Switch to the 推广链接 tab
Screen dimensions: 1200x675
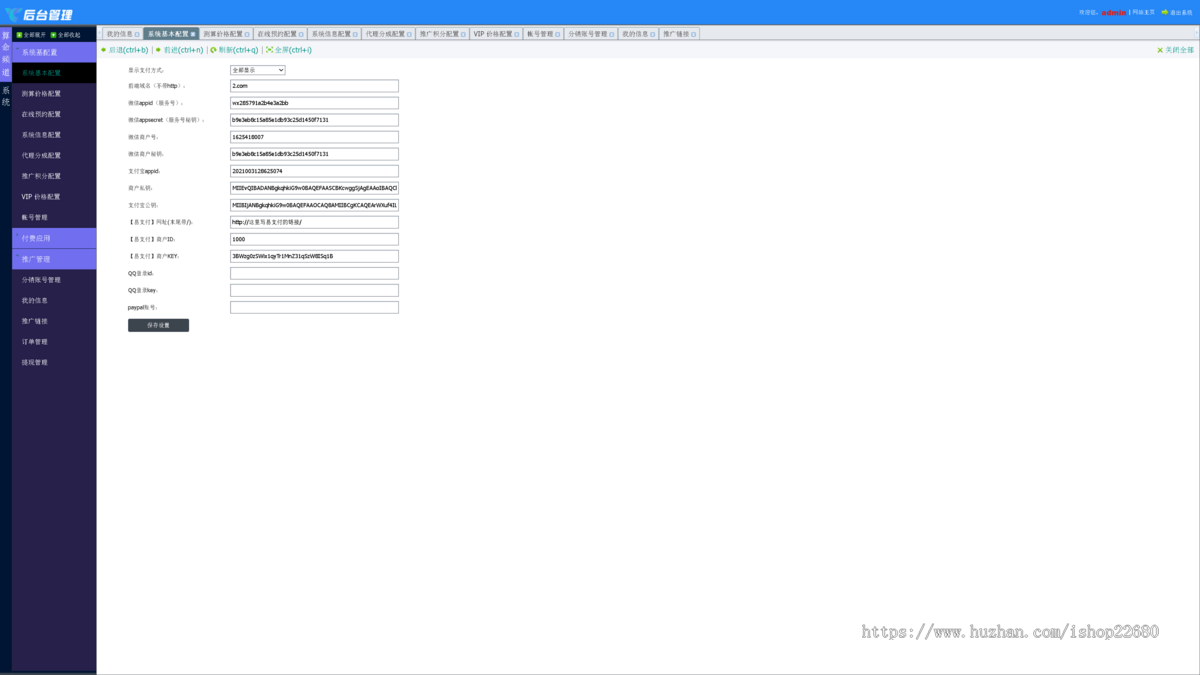click(x=679, y=34)
